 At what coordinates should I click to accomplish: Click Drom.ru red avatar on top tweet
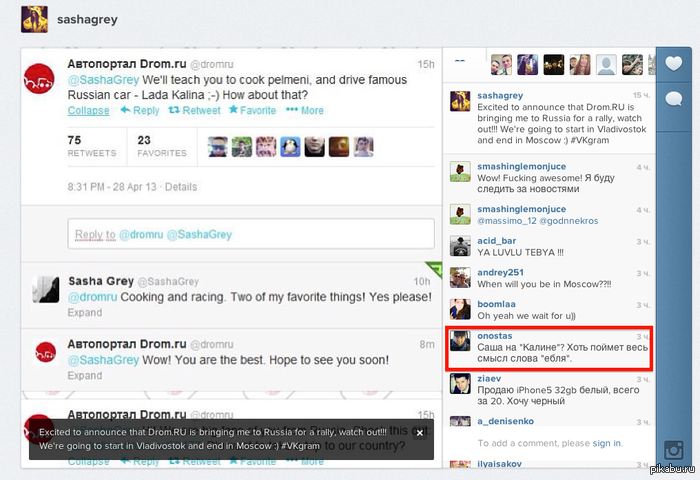coord(39,79)
